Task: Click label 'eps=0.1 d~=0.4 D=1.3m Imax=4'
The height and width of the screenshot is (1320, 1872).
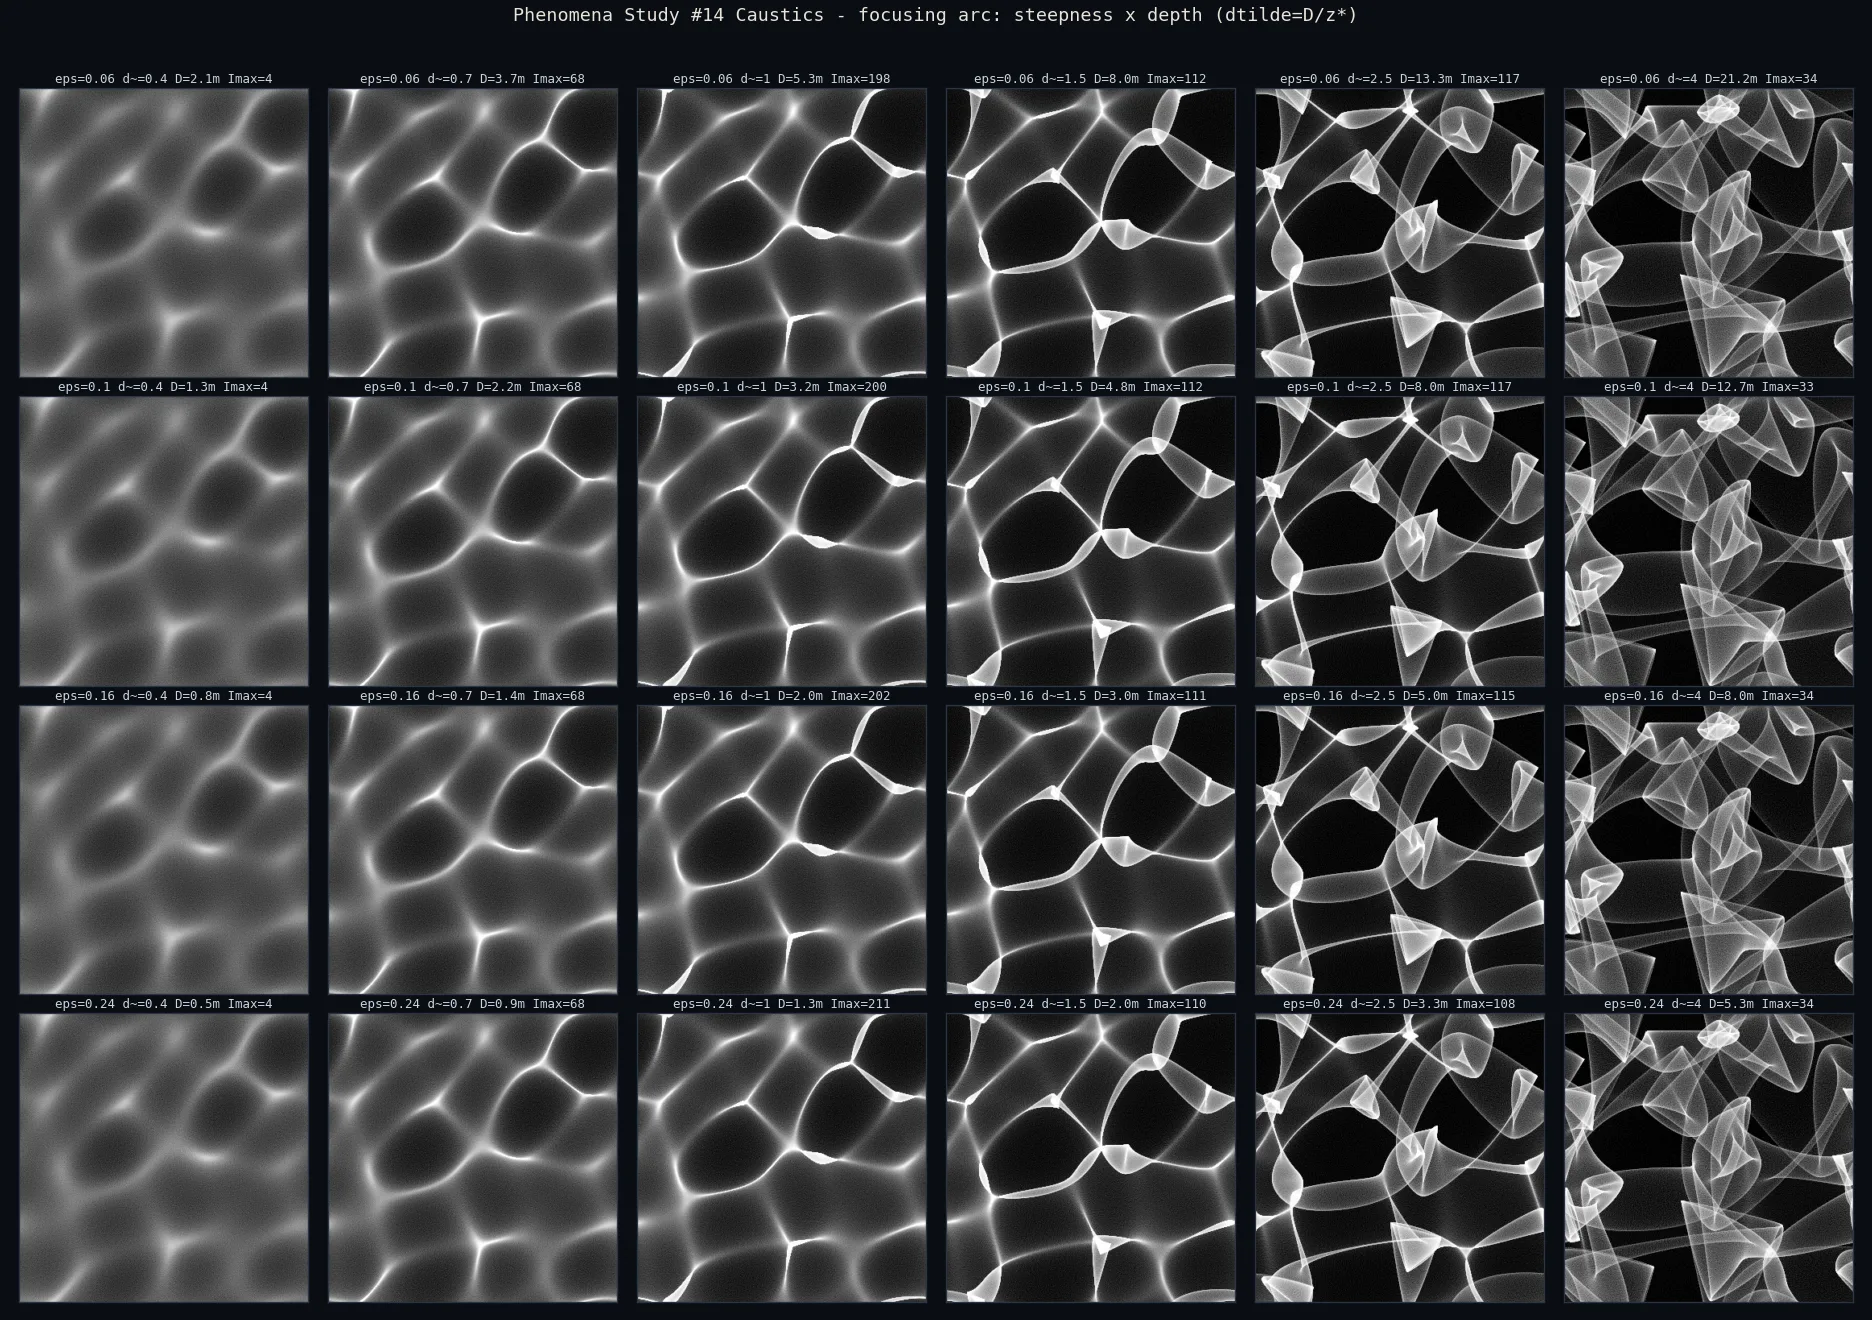Action: click(164, 387)
